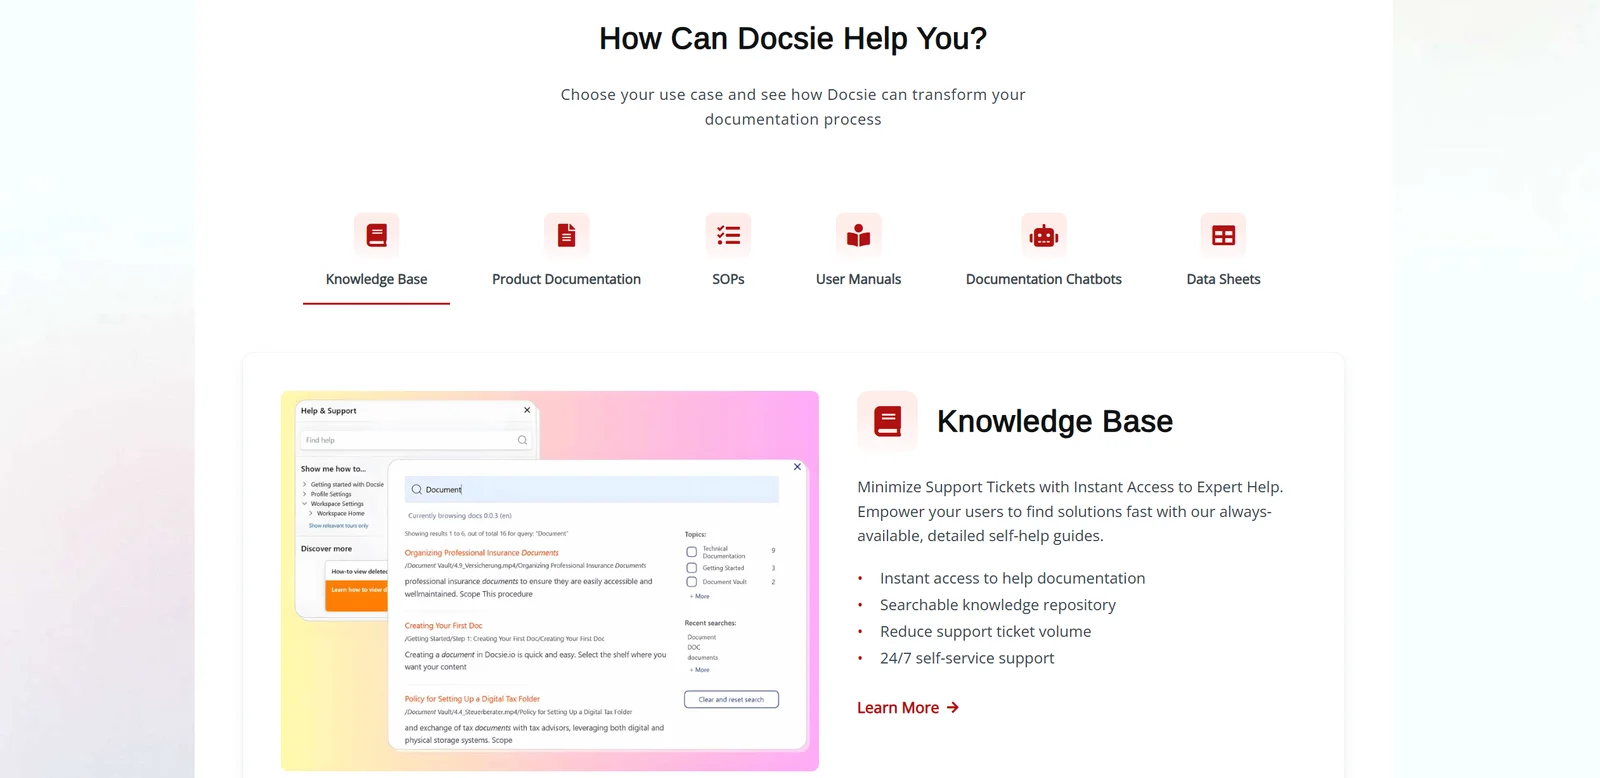Follow the Learn More link
Screen dimensions: 1600x778
(x=908, y=707)
